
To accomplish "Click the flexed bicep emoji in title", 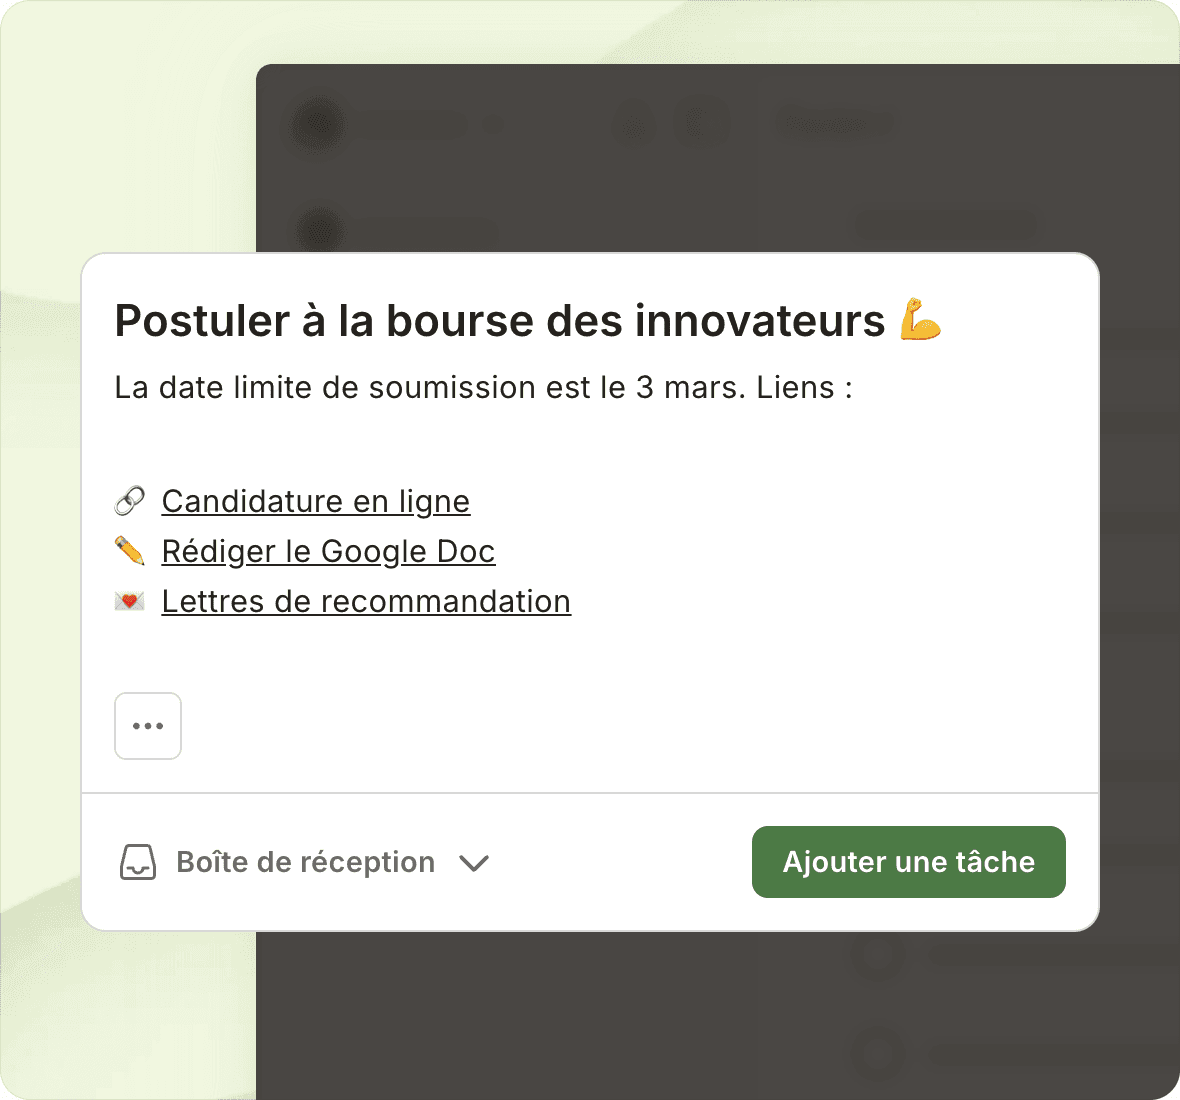I will (920, 321).
